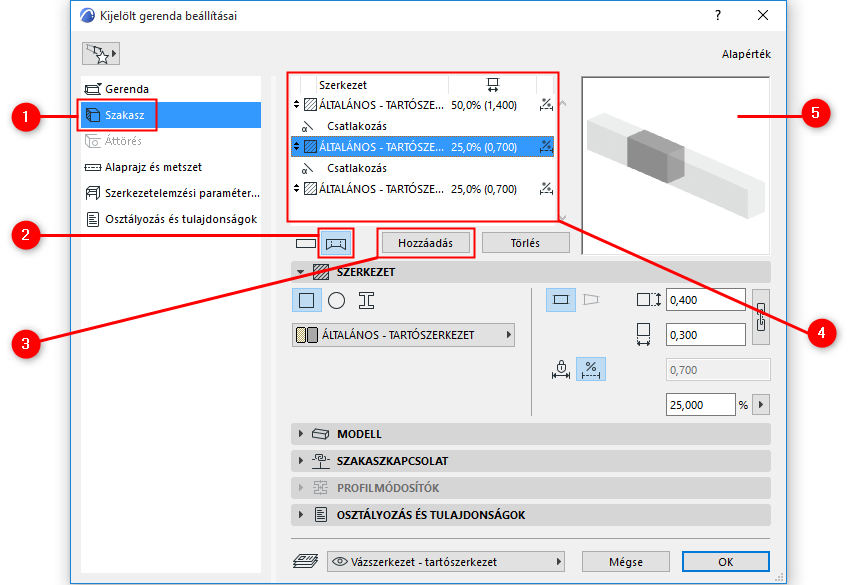Viewport: 852px width, 585px height.
Task: Click the layer icon beside layer dropdown
Action: coord(305,561)
